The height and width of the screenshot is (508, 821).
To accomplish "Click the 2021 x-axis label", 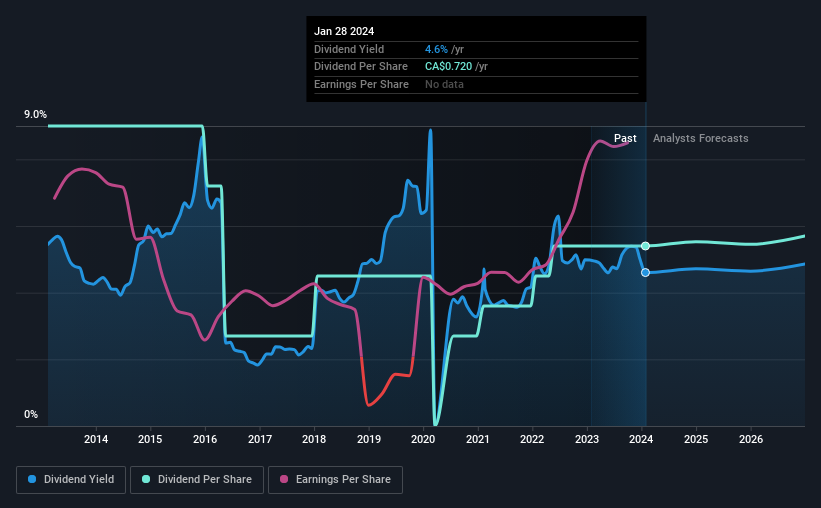I will [478, 439].
